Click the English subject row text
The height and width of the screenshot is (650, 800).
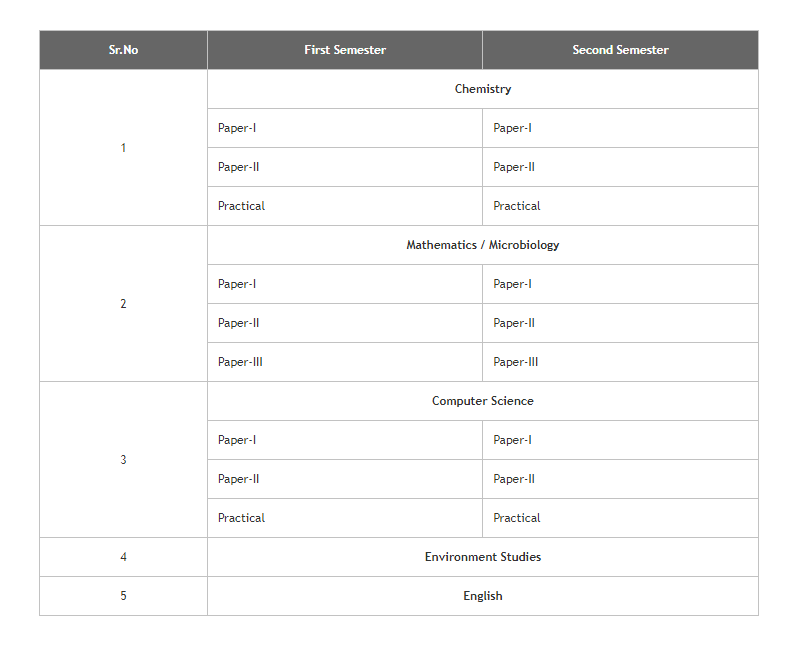click(x=483, y=596)
